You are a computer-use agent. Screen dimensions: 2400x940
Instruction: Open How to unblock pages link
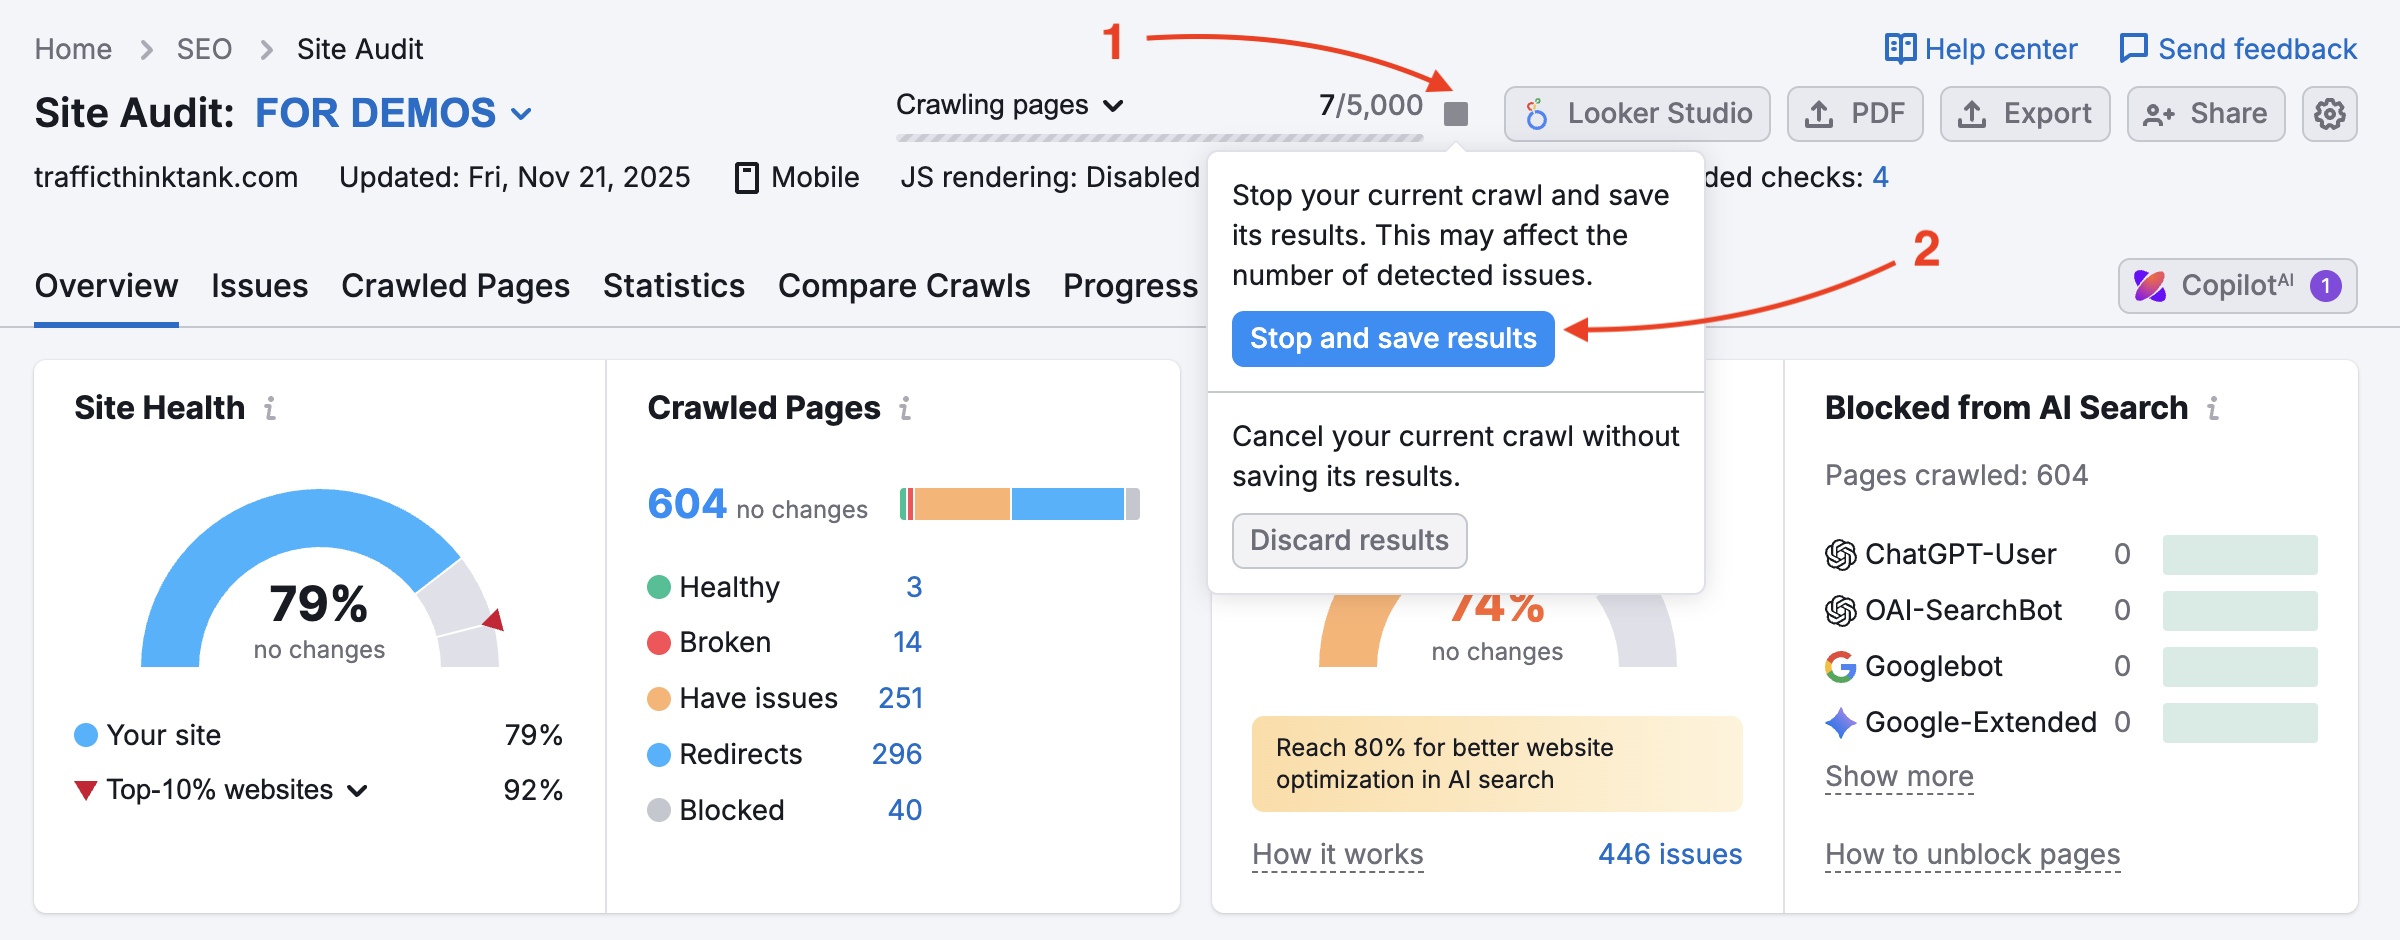[x=1971, y=854]
